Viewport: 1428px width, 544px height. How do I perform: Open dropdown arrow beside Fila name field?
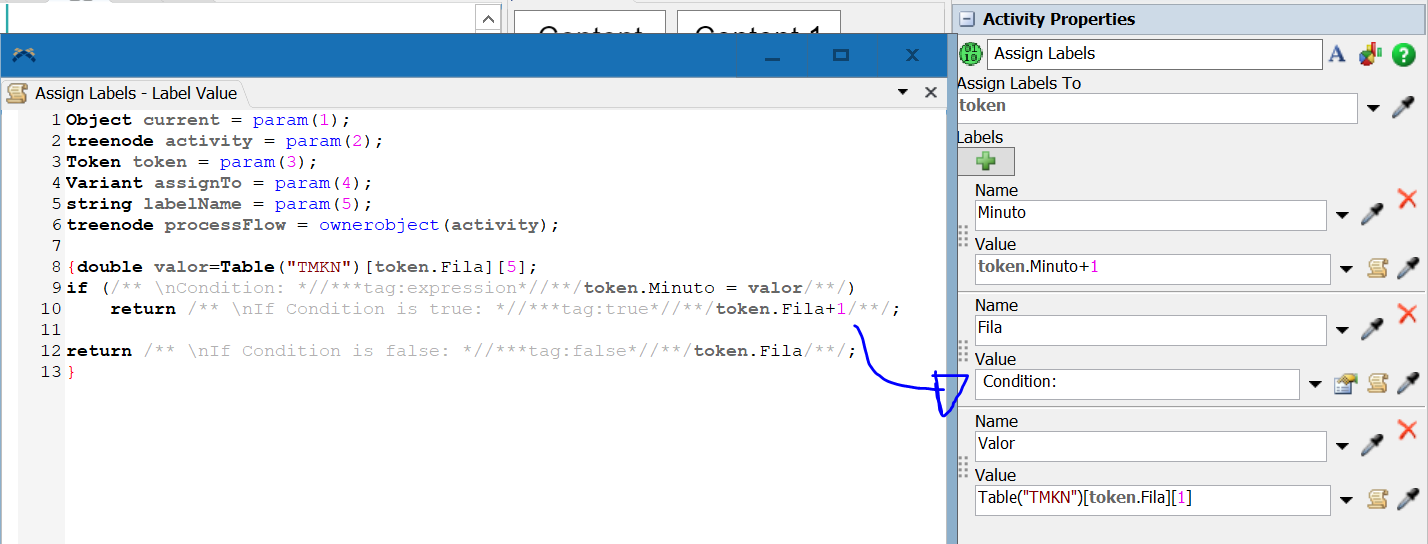point(1342,330)
